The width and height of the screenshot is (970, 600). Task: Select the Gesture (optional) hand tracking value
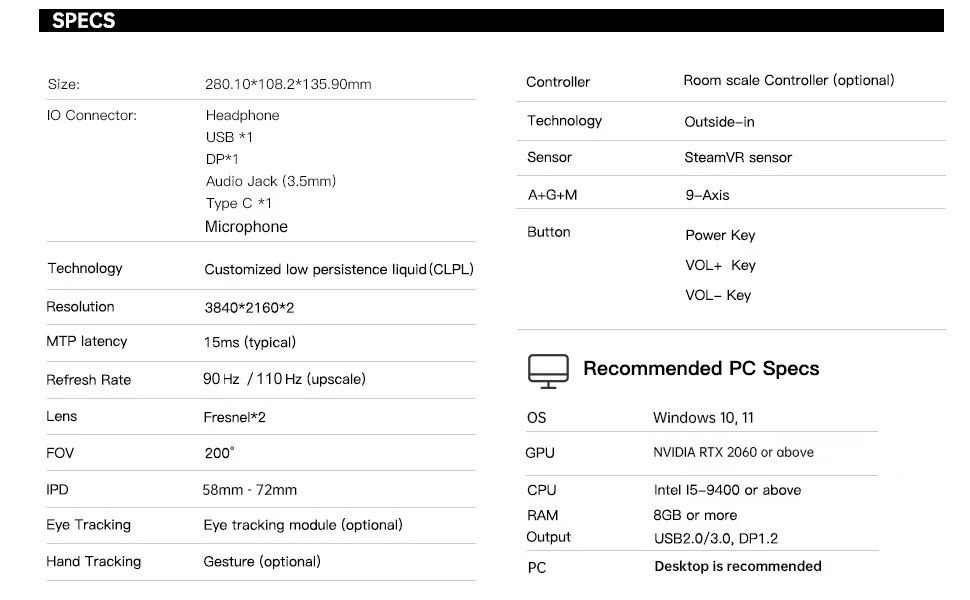[262, 562]
